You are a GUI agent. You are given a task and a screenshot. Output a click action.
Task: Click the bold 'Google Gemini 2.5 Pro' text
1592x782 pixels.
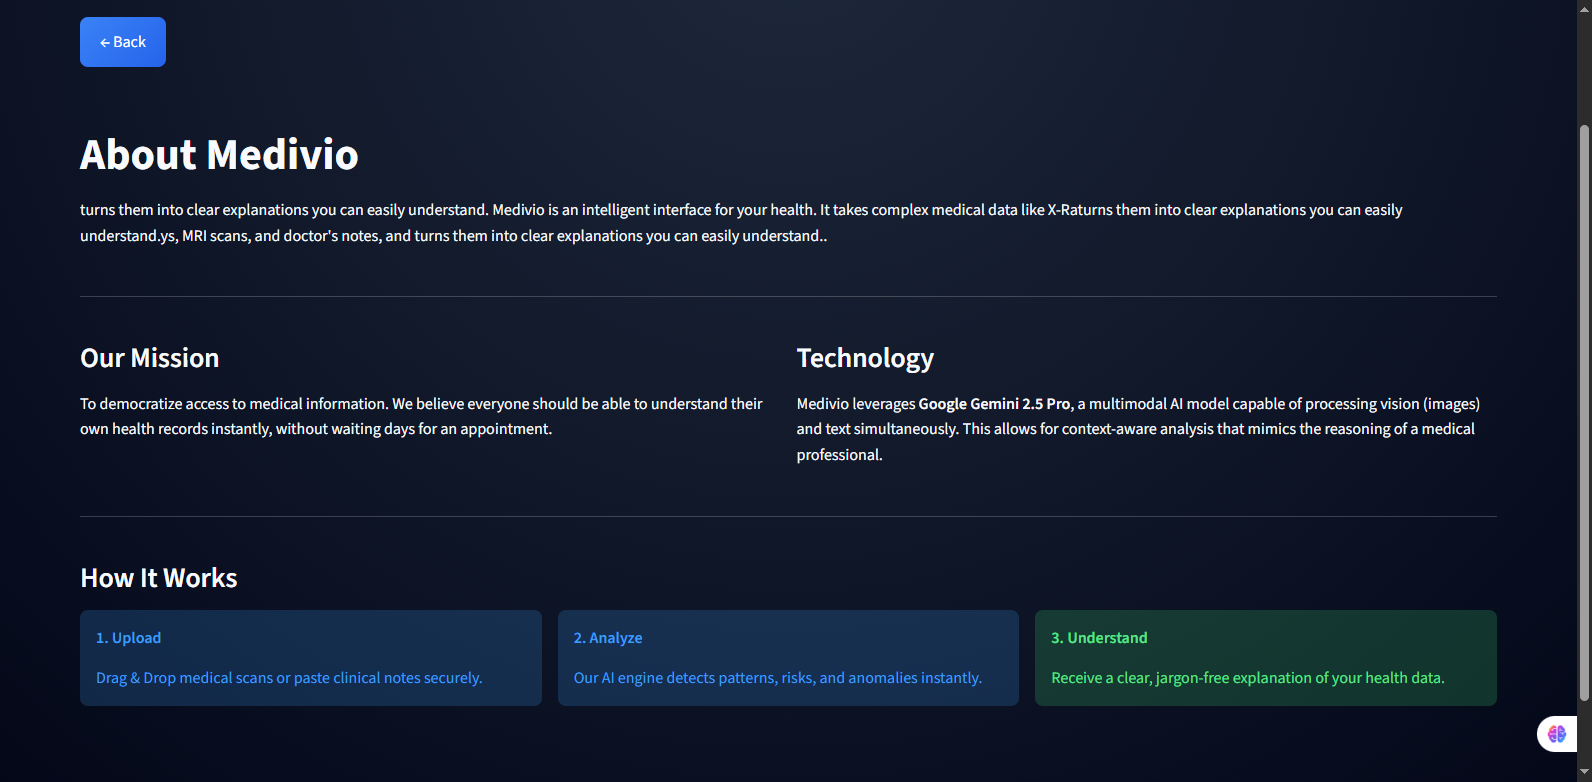pyautogui.click(x=995, y=404)
